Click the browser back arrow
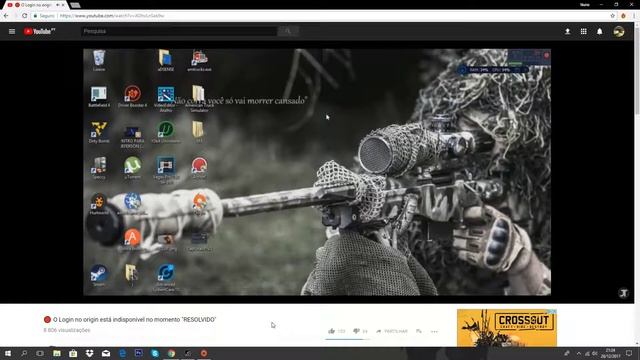Screen dimensions: 640x360 [x=6, y=16]
